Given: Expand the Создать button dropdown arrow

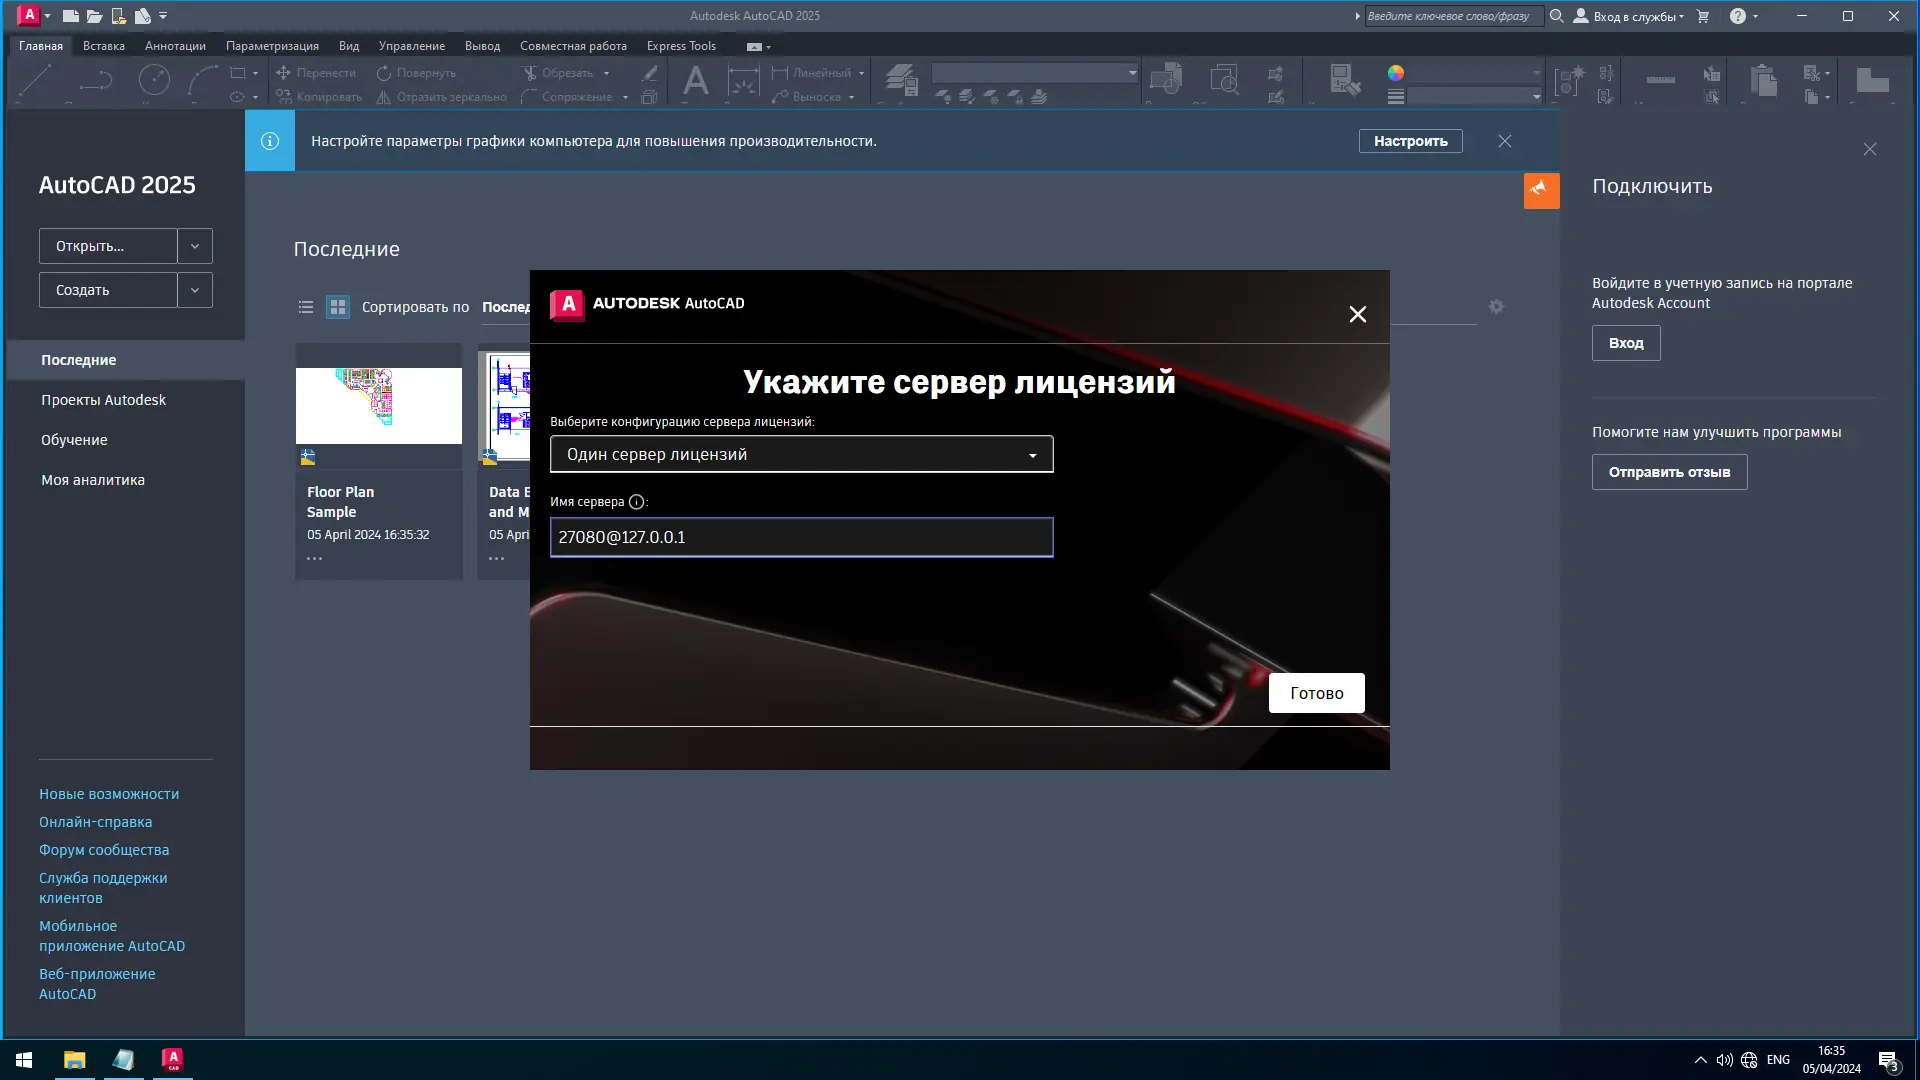Looking at the screenshot, I should 195,290.
